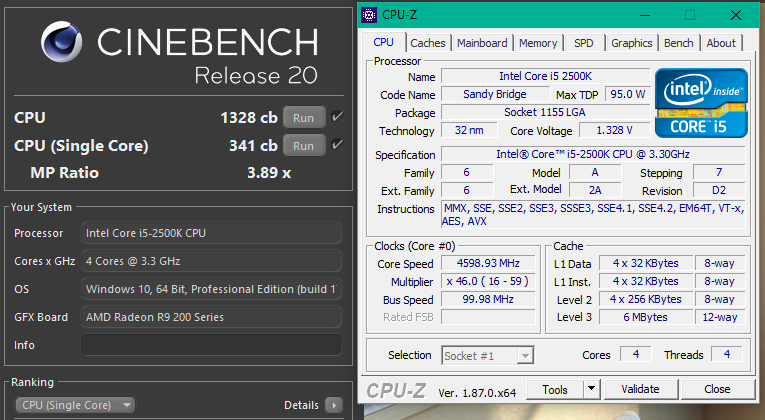Switch to the Mainboard tab

(x=482, y=43)
